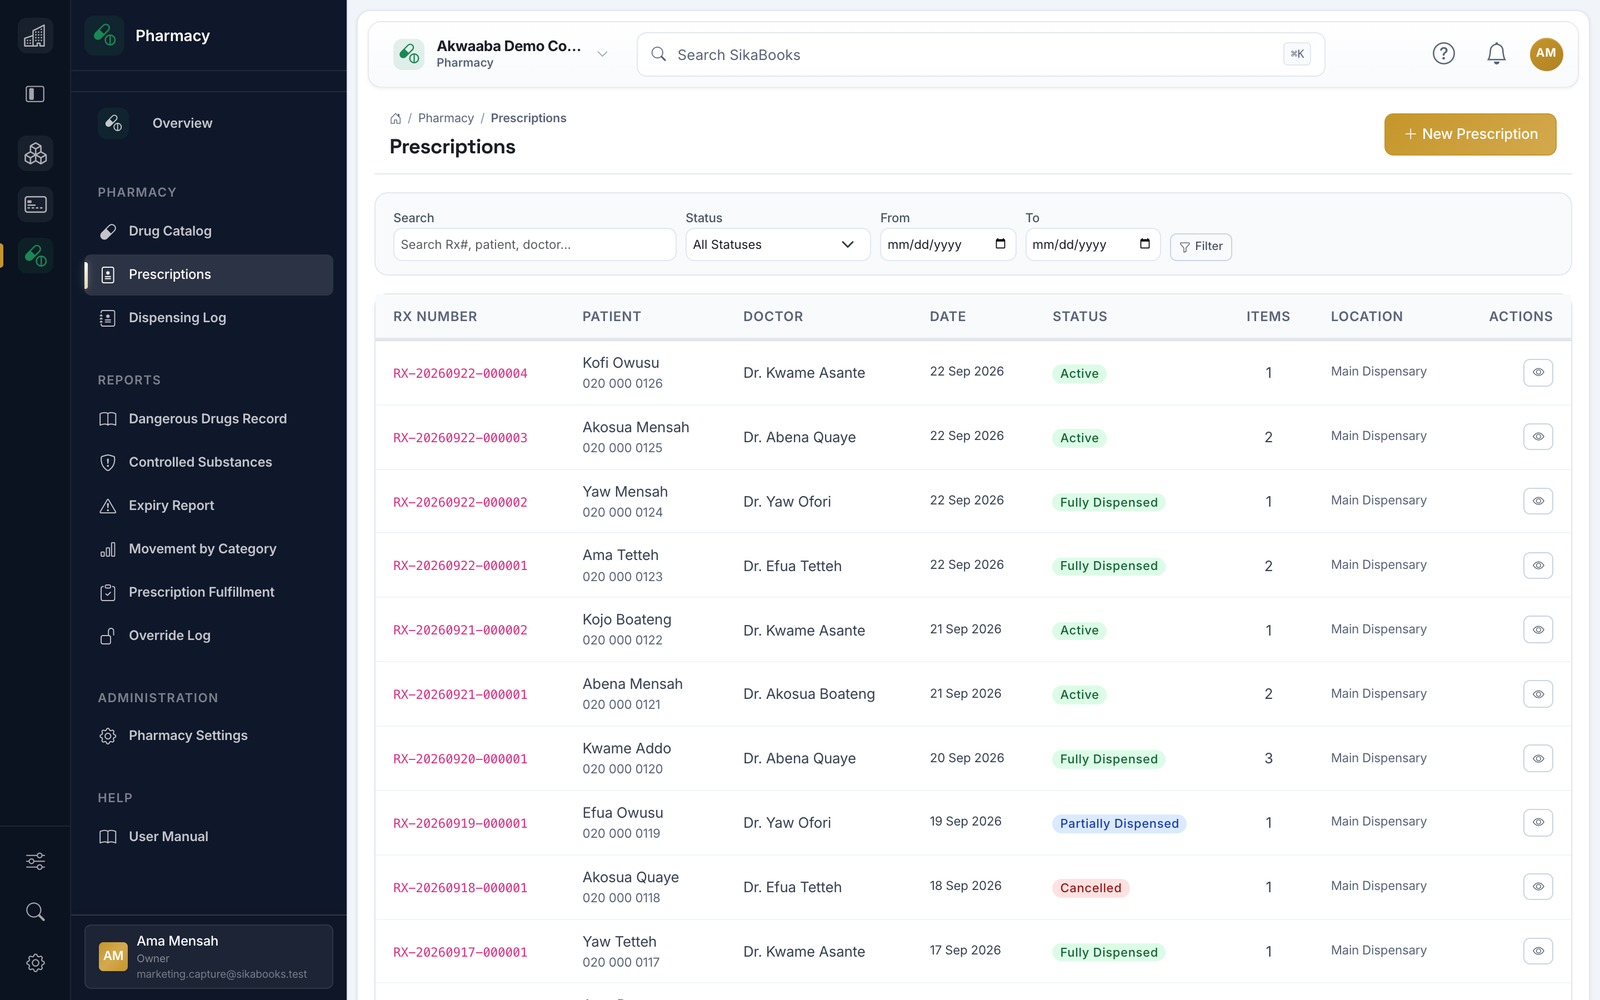This screenshot has width=1600, height=1000.
Task: View Efua Owusu's prescription details
Action: (1538, 822)
